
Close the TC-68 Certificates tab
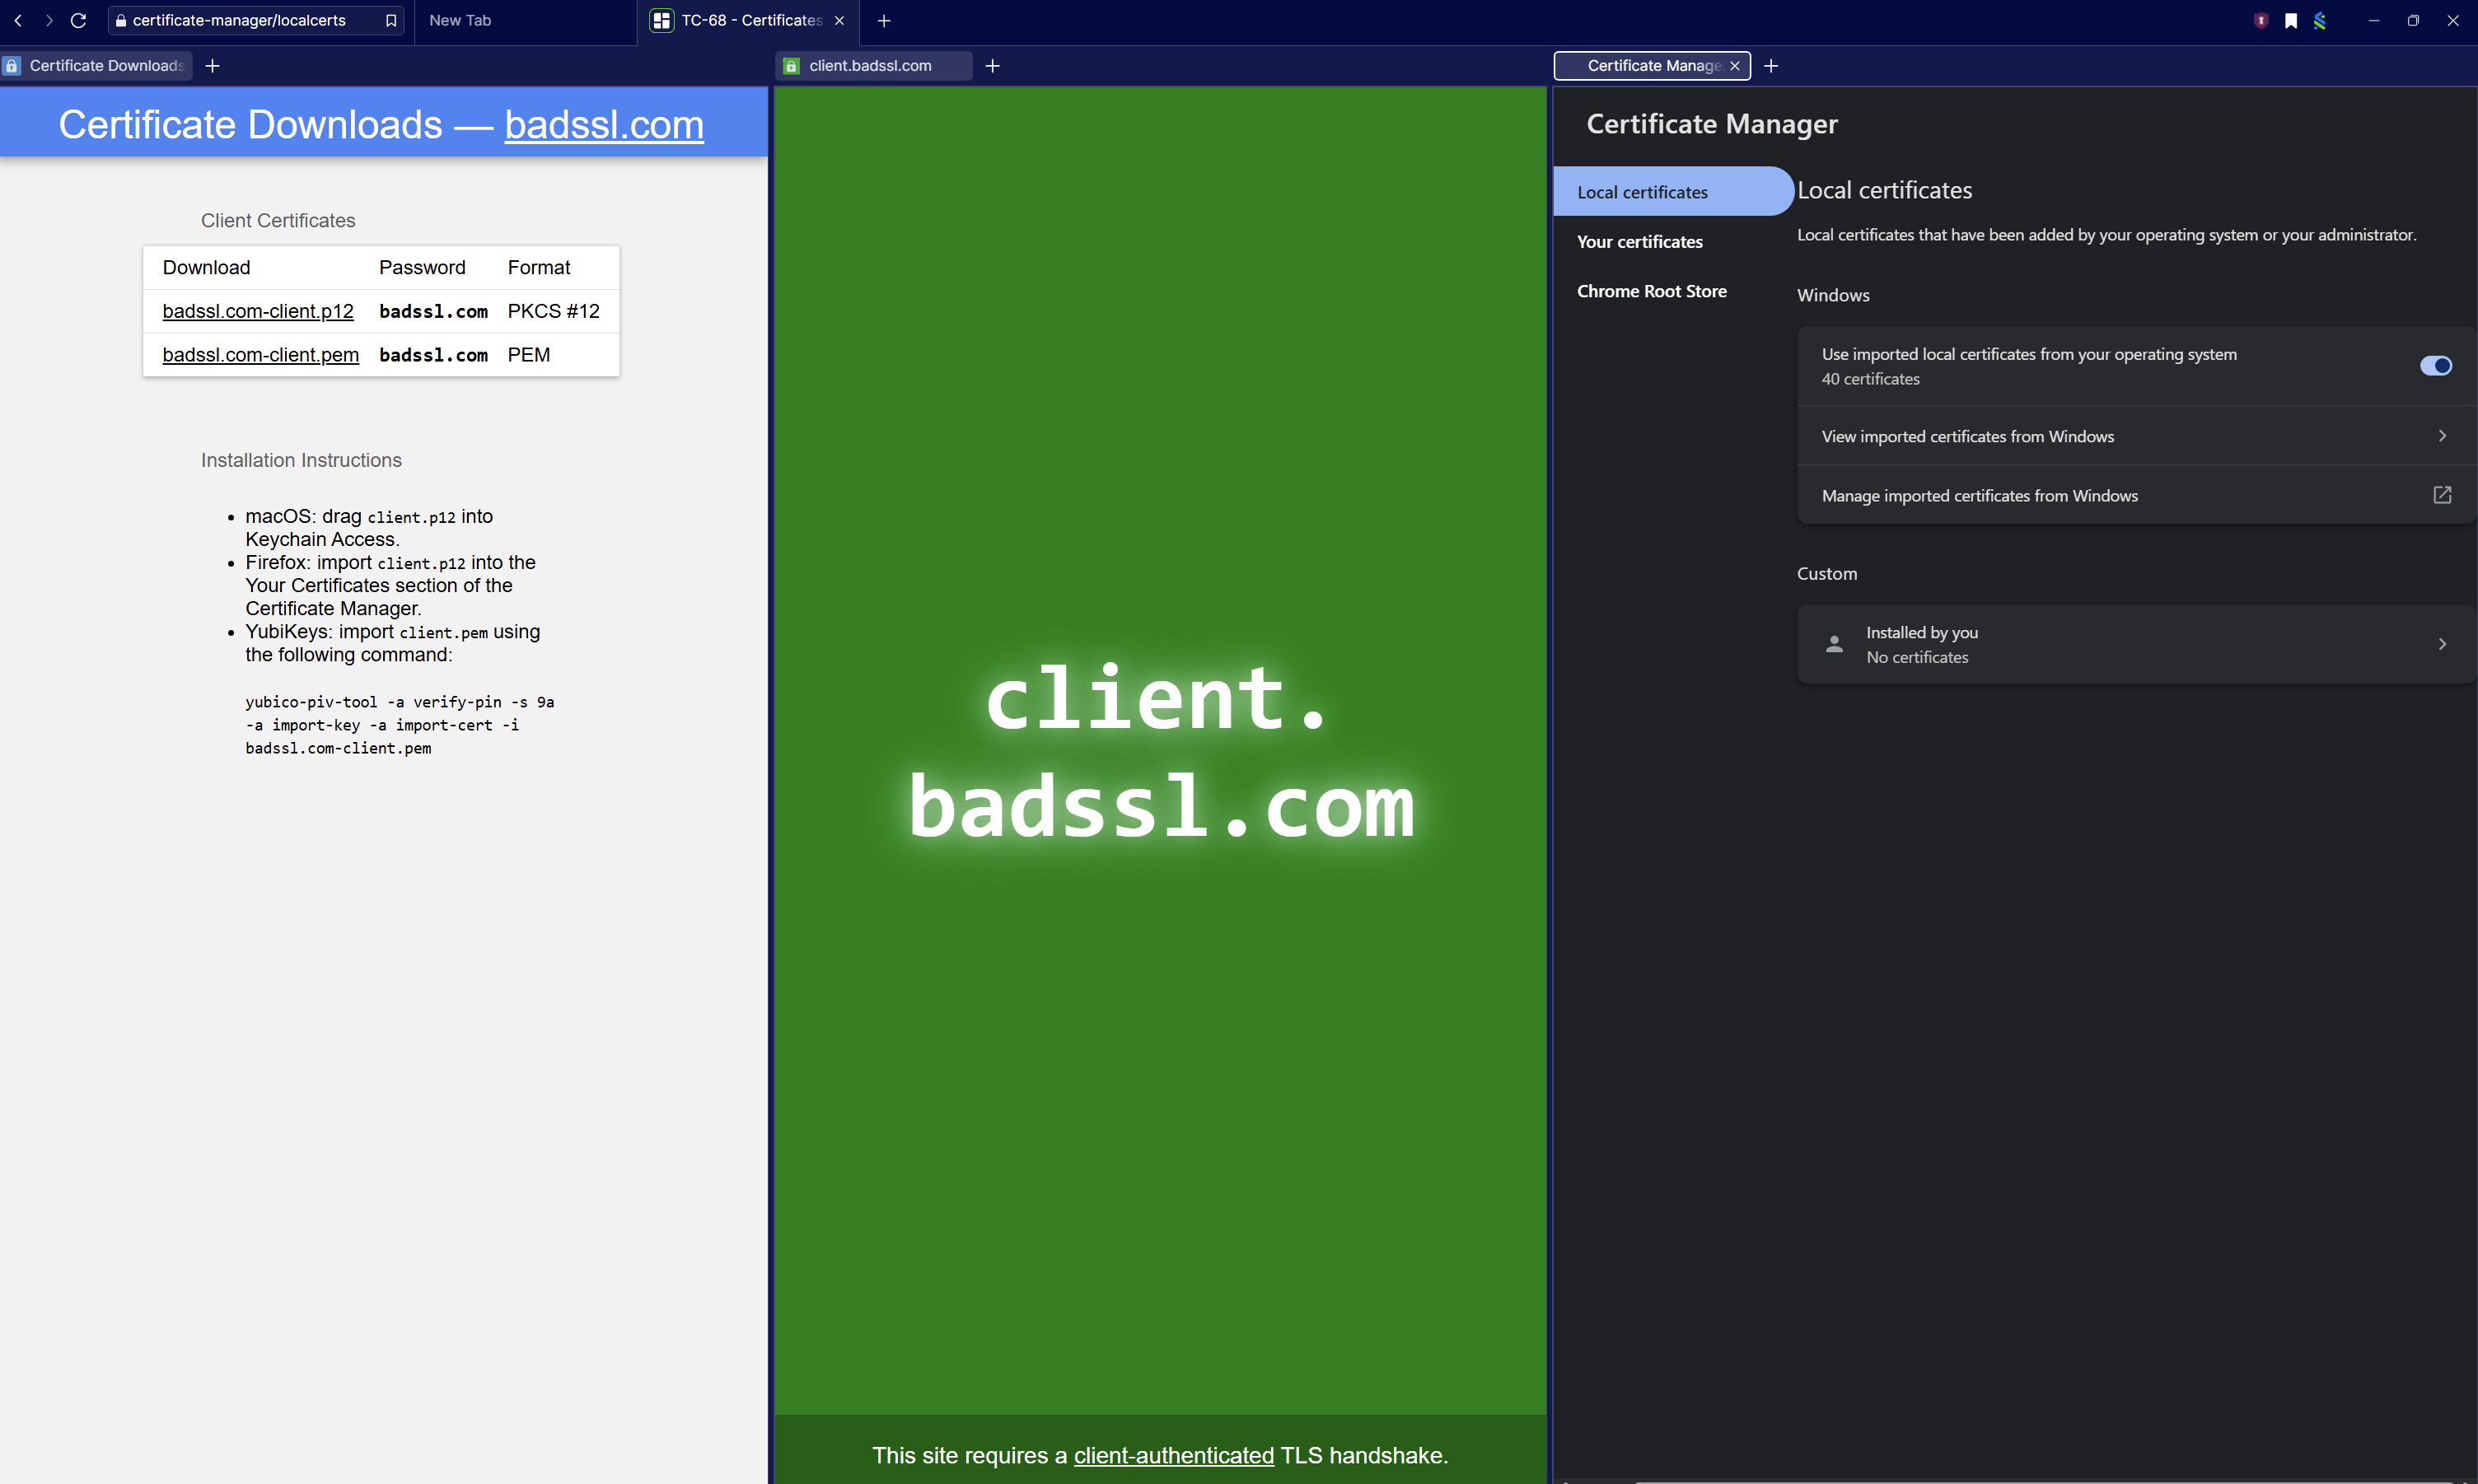[x=839, y=20]
